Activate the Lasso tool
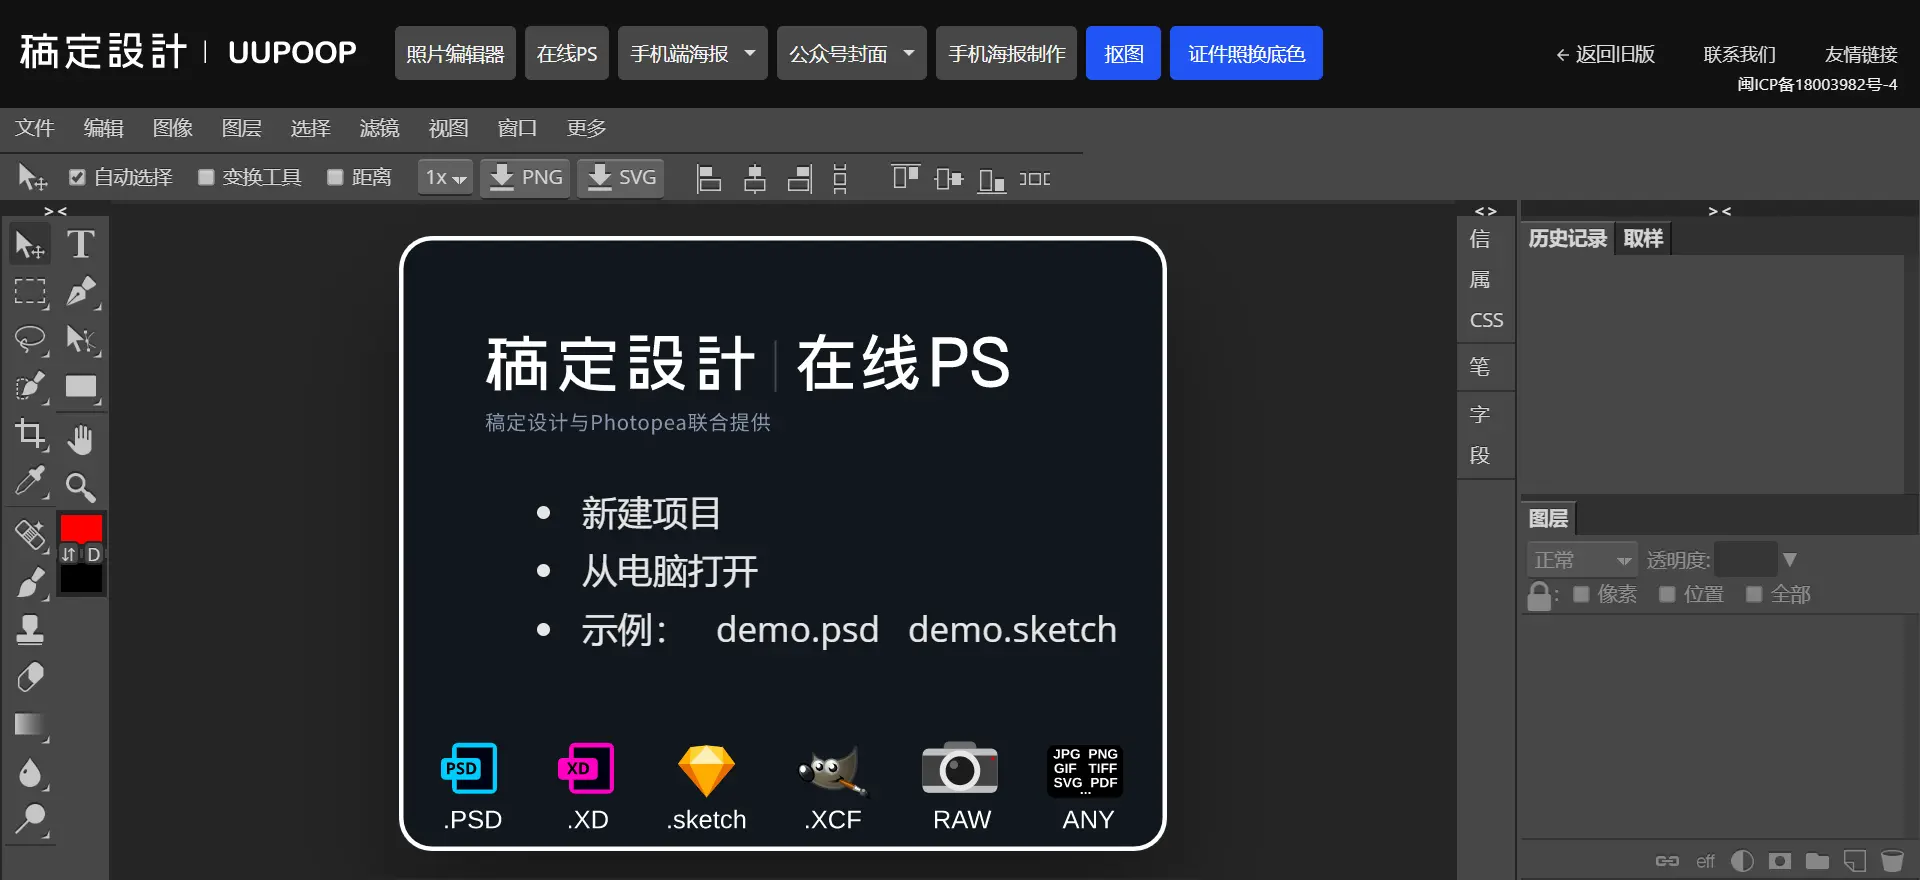Viewport: 1920px width, 880px height. coord(30,340)
